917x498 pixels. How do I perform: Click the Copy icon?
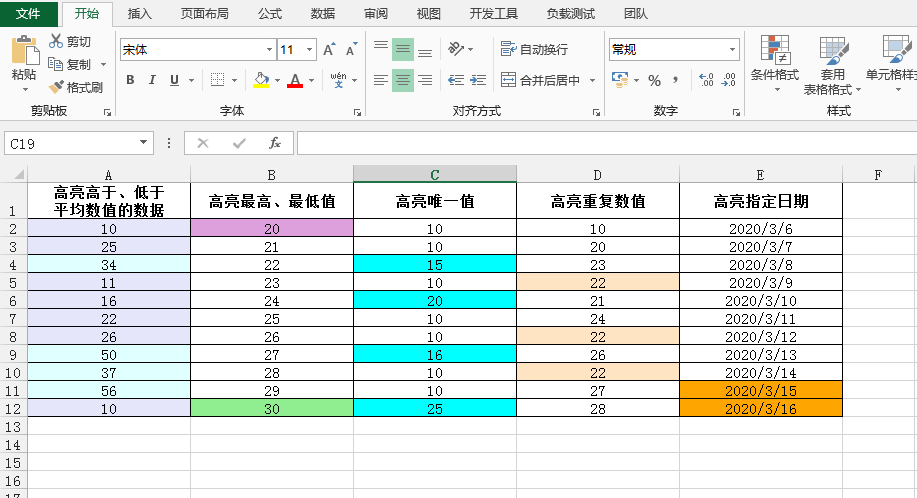point(55,64)
